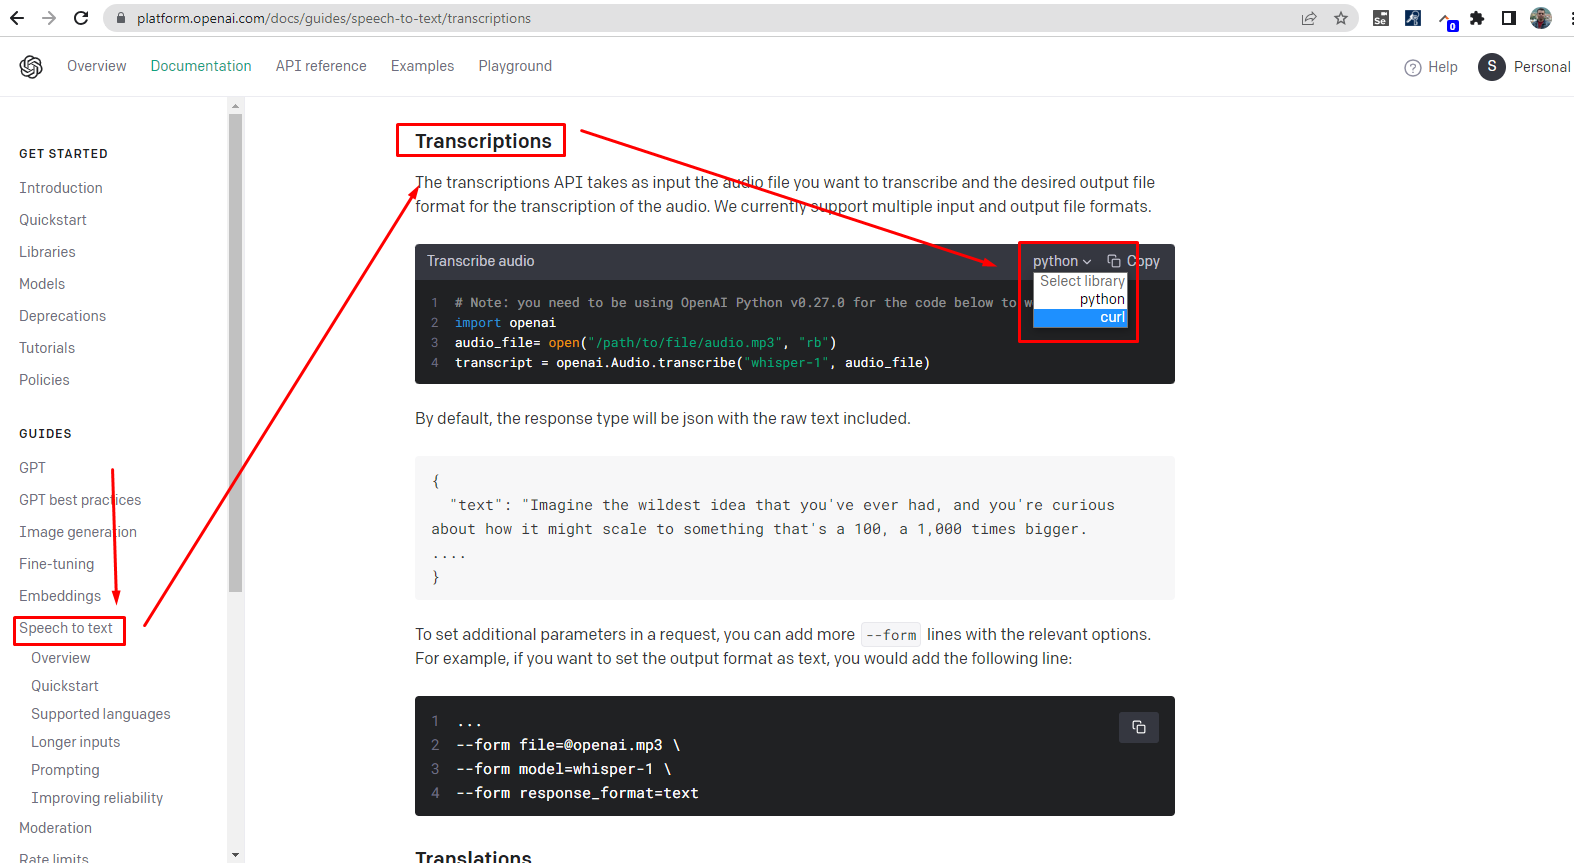This screenshot has width=1574, height=863.
Task: Choose curl from the library list
Action: tap(1080, 318)
